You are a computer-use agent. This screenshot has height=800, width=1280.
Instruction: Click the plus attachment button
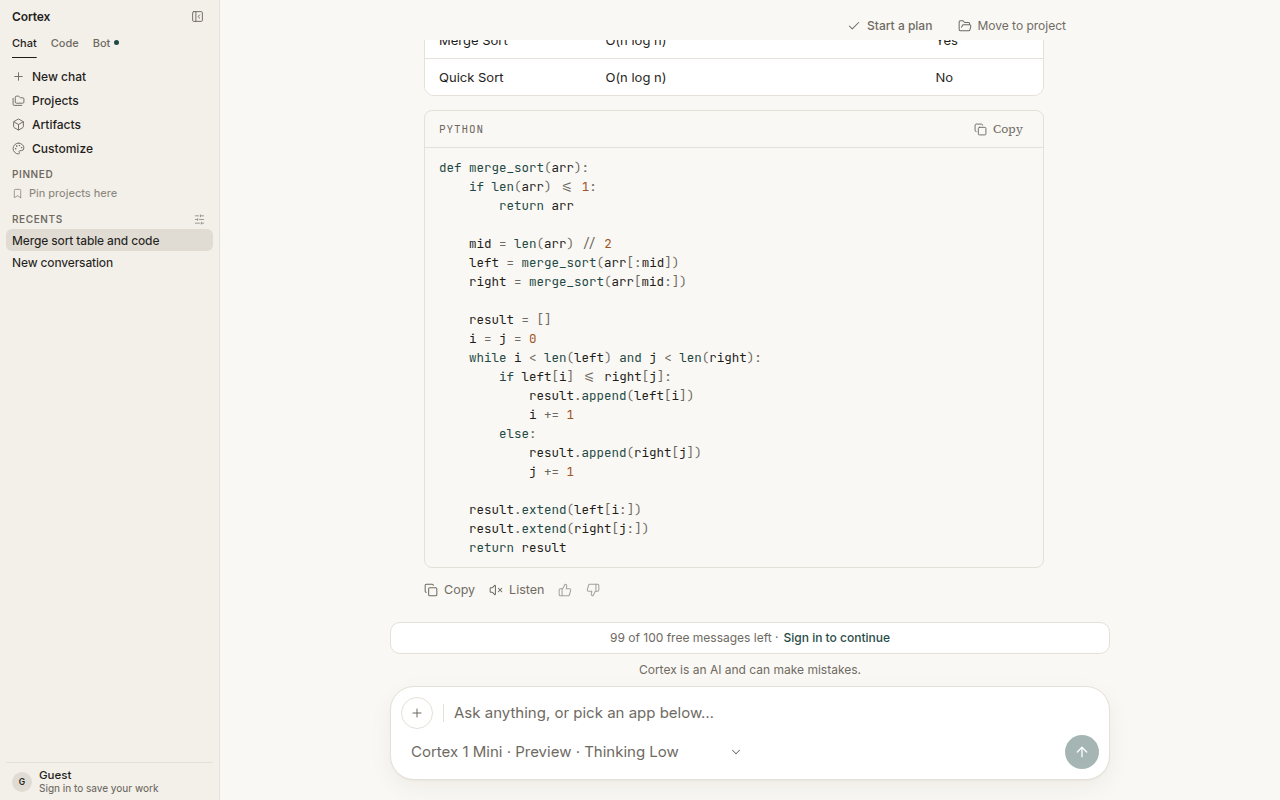417,713
